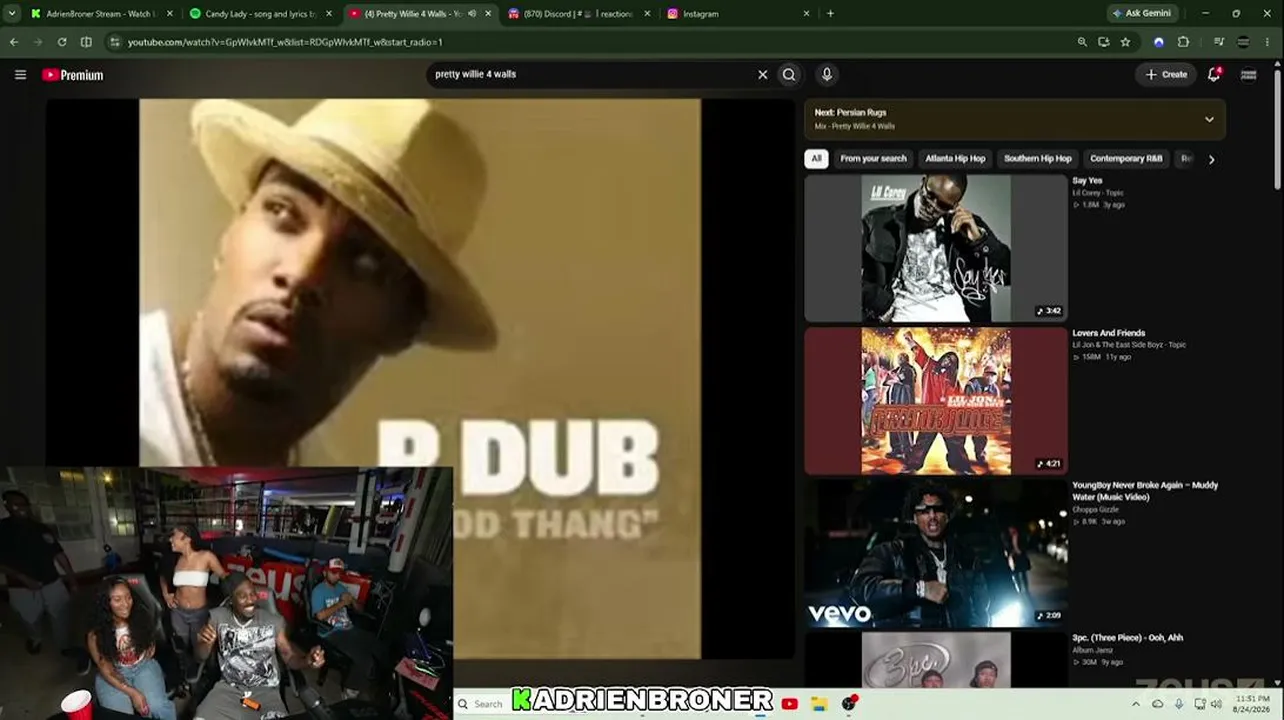
Task: Switch to AdrienBroner Stream tab
Action: point(101,14)
